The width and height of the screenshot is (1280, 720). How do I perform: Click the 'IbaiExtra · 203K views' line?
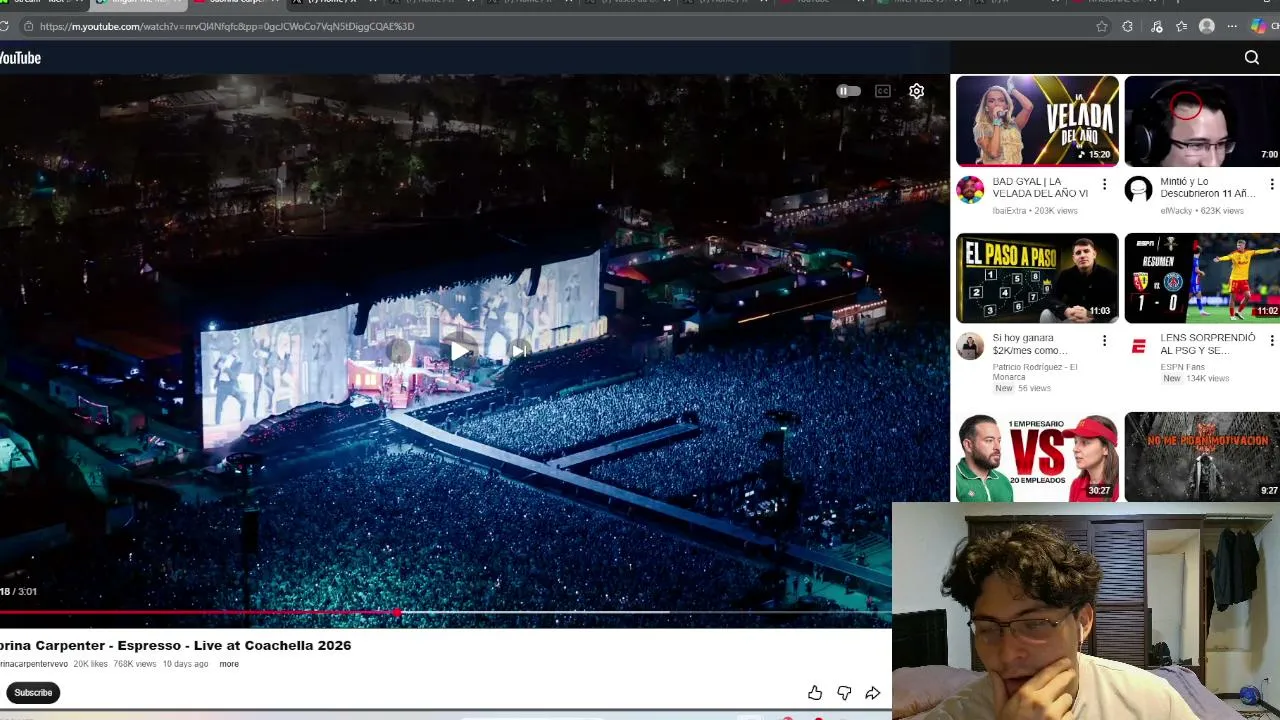tap(1034, 211)
